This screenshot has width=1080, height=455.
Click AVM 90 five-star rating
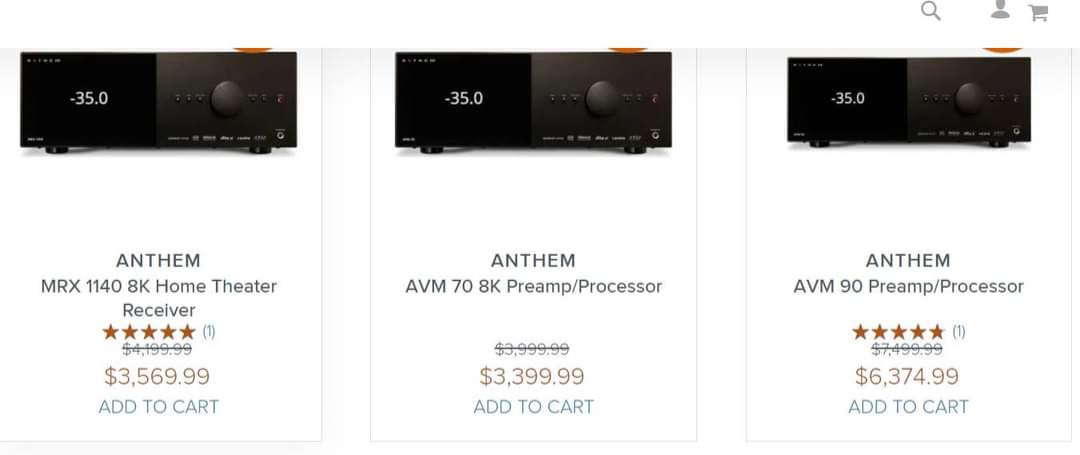pos(897,331)
